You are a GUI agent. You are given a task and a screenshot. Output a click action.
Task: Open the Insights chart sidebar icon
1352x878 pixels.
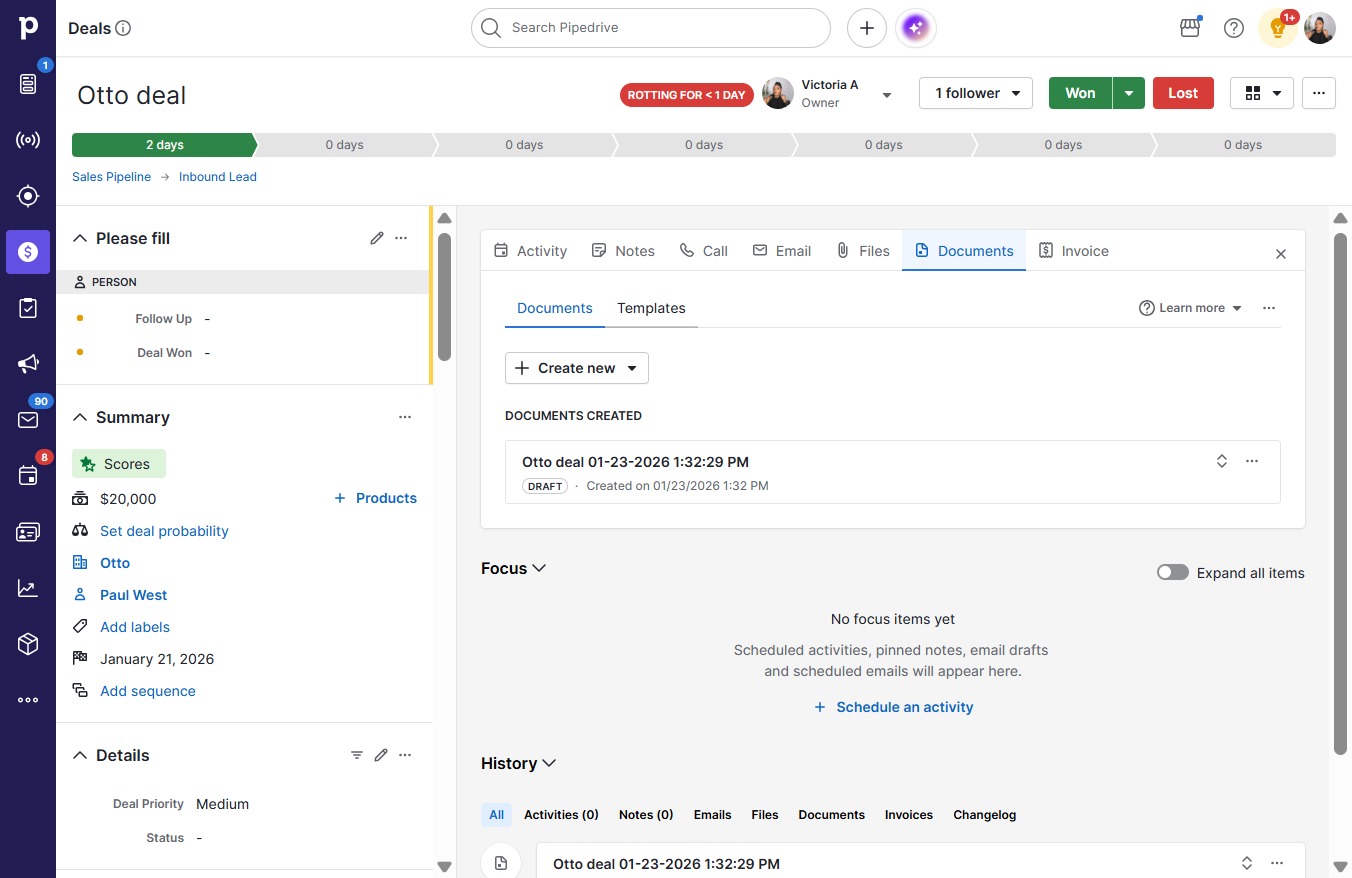coord(28,588)
